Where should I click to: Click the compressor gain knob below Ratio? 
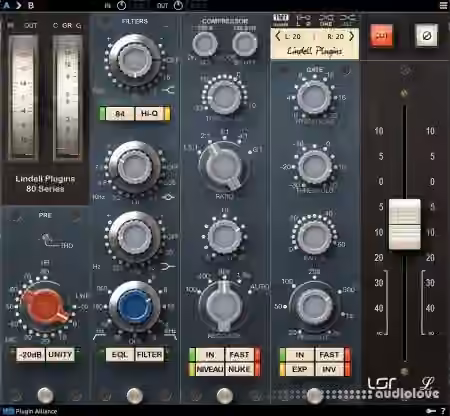point(224,236)
